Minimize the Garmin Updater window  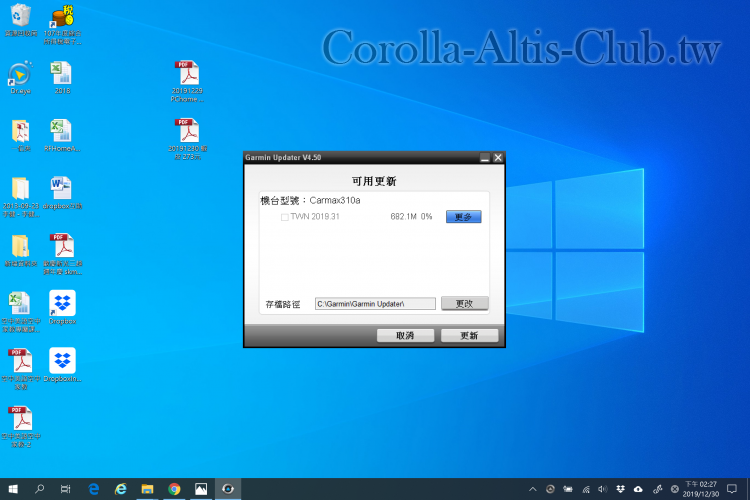tap(484, 158)
